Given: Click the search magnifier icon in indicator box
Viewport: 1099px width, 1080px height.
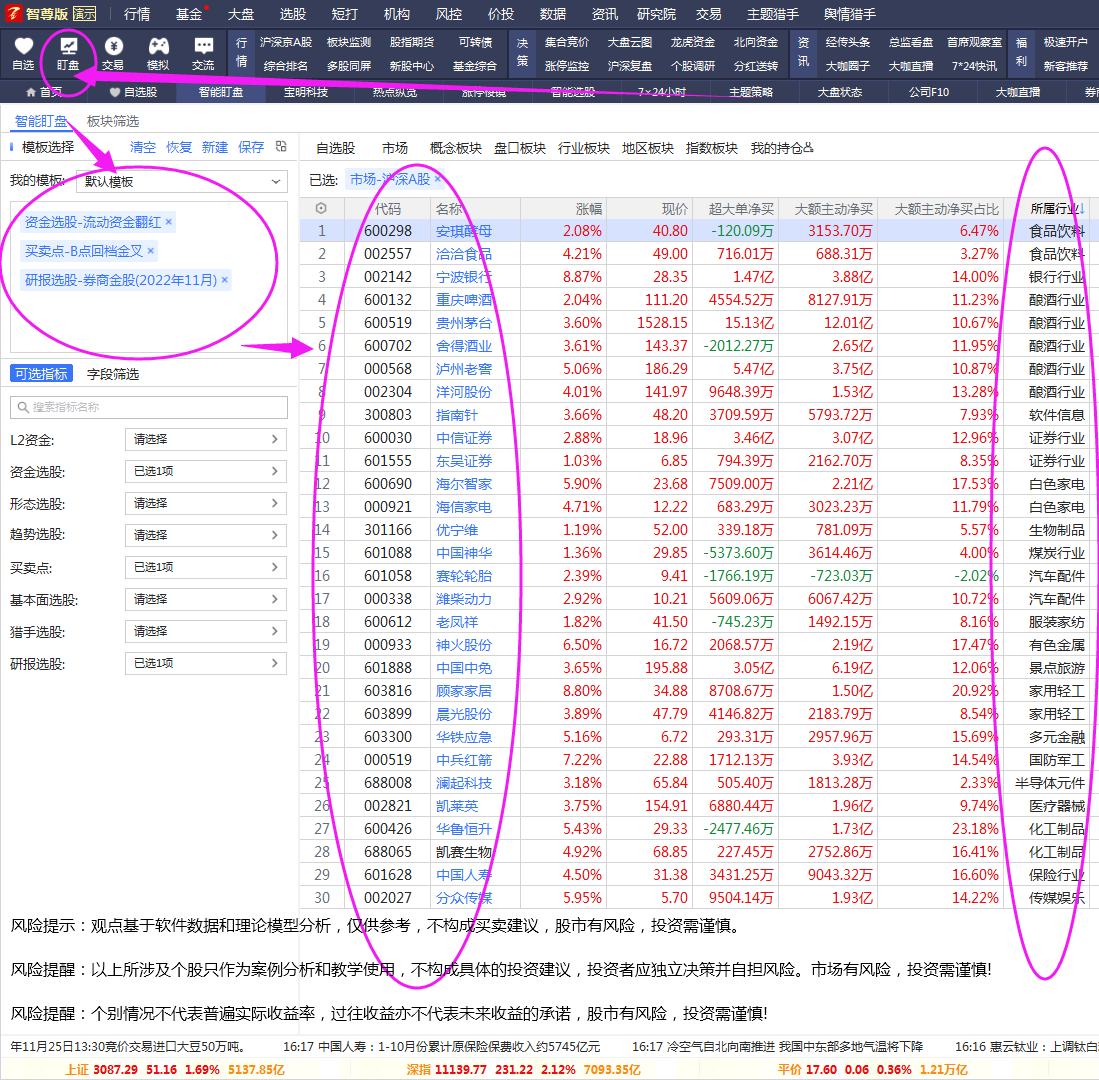Looking at the screenshot, I should [23, 407].
